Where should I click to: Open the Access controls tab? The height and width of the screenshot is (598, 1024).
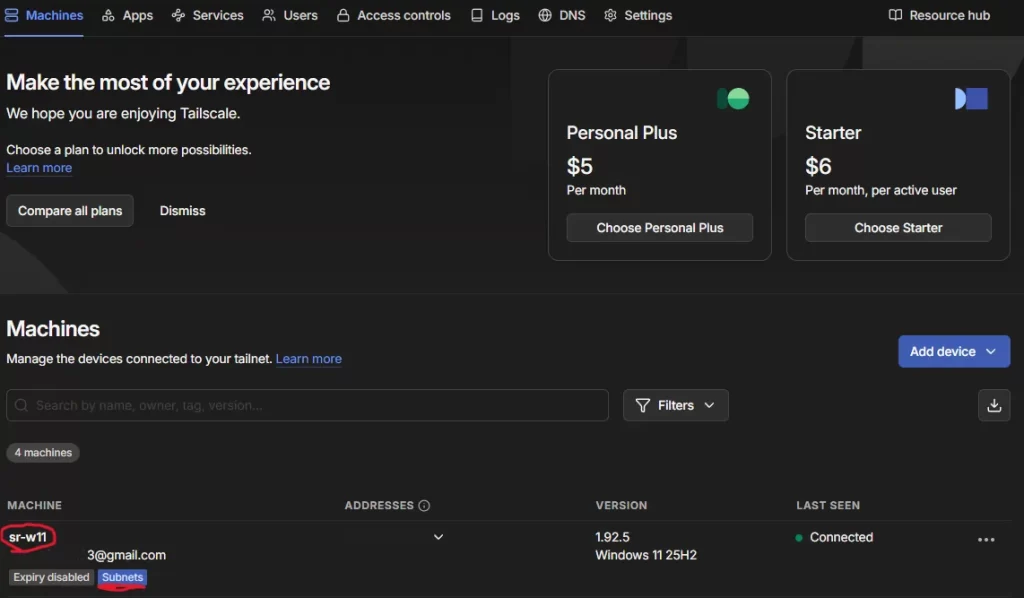coord(393,15)
